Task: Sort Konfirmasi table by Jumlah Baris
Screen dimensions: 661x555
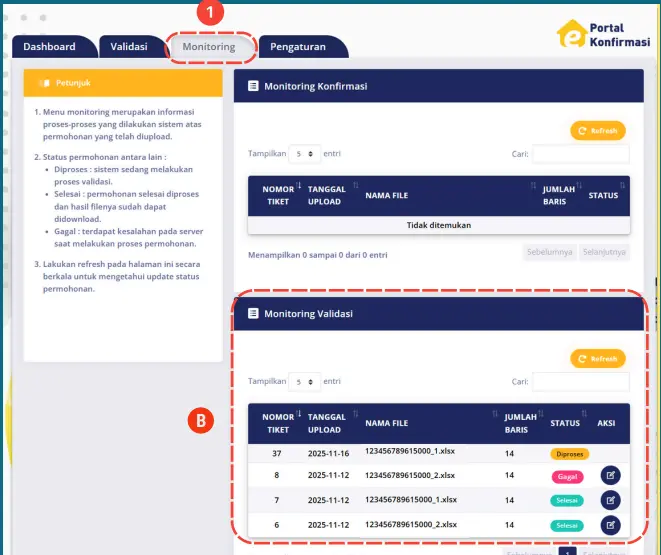Action: 559,196
